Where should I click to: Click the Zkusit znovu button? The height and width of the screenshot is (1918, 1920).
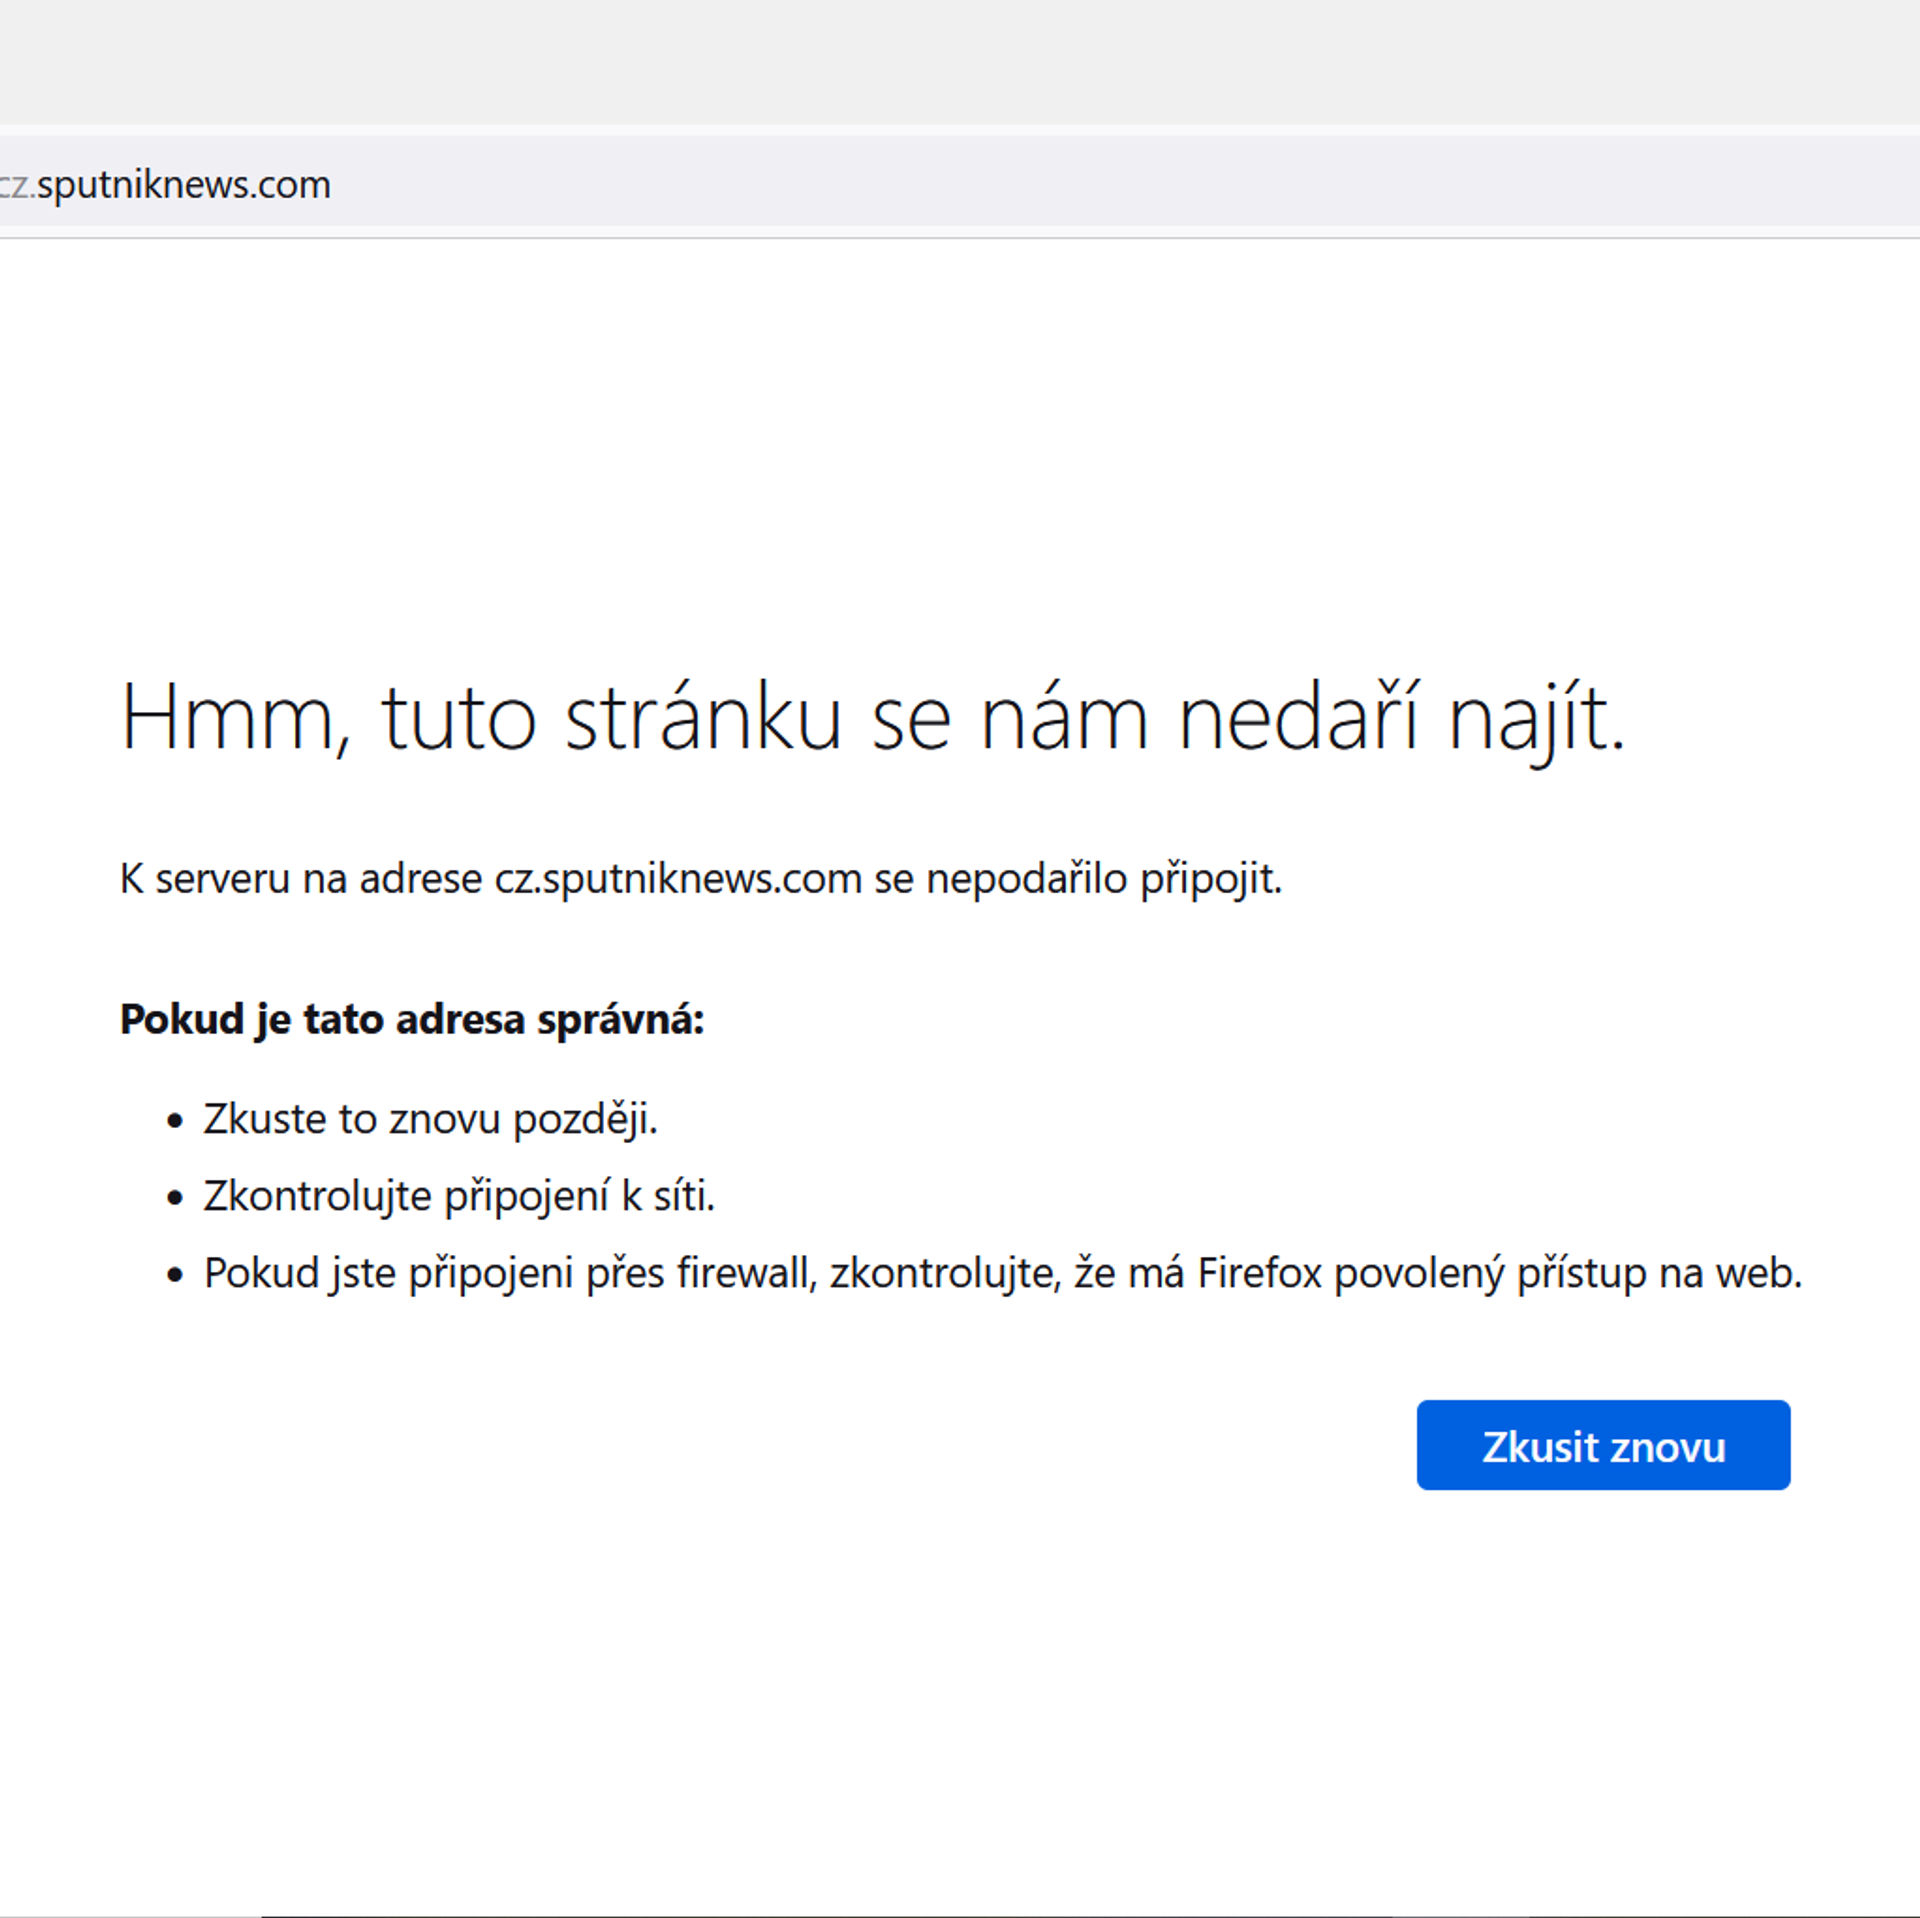pos(1602,1446)
